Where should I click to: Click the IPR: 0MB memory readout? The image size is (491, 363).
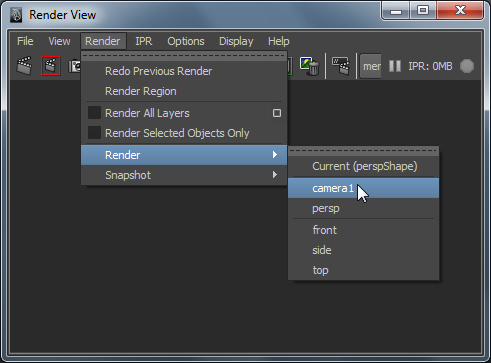click(430, 66)
